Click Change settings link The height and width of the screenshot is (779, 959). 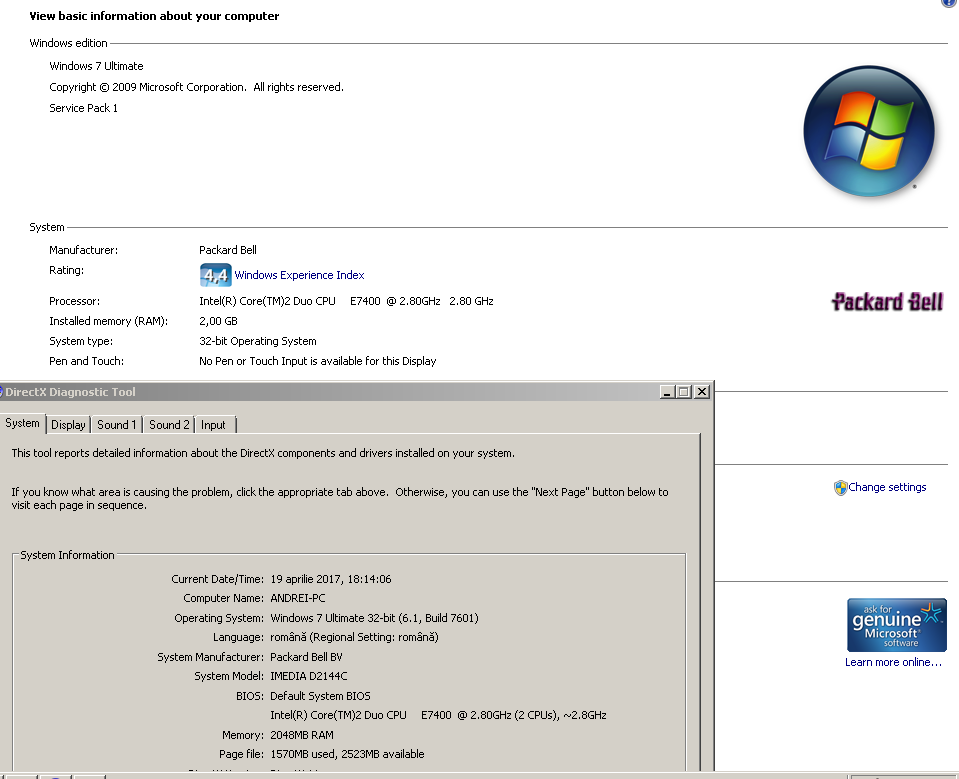click(x=887, y=487)
